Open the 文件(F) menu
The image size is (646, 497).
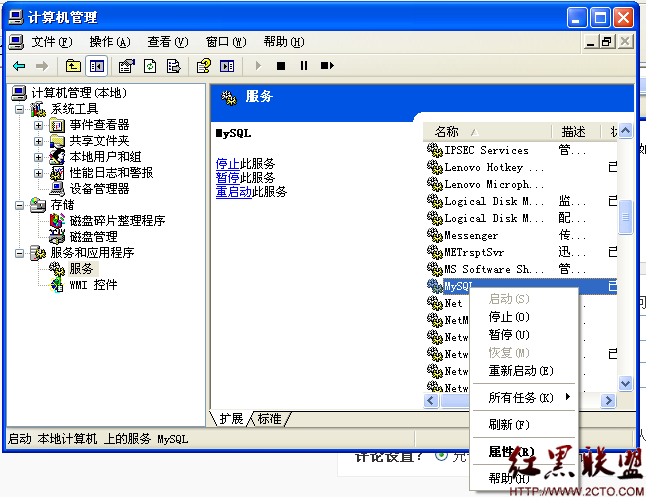(x=51, y=42)
